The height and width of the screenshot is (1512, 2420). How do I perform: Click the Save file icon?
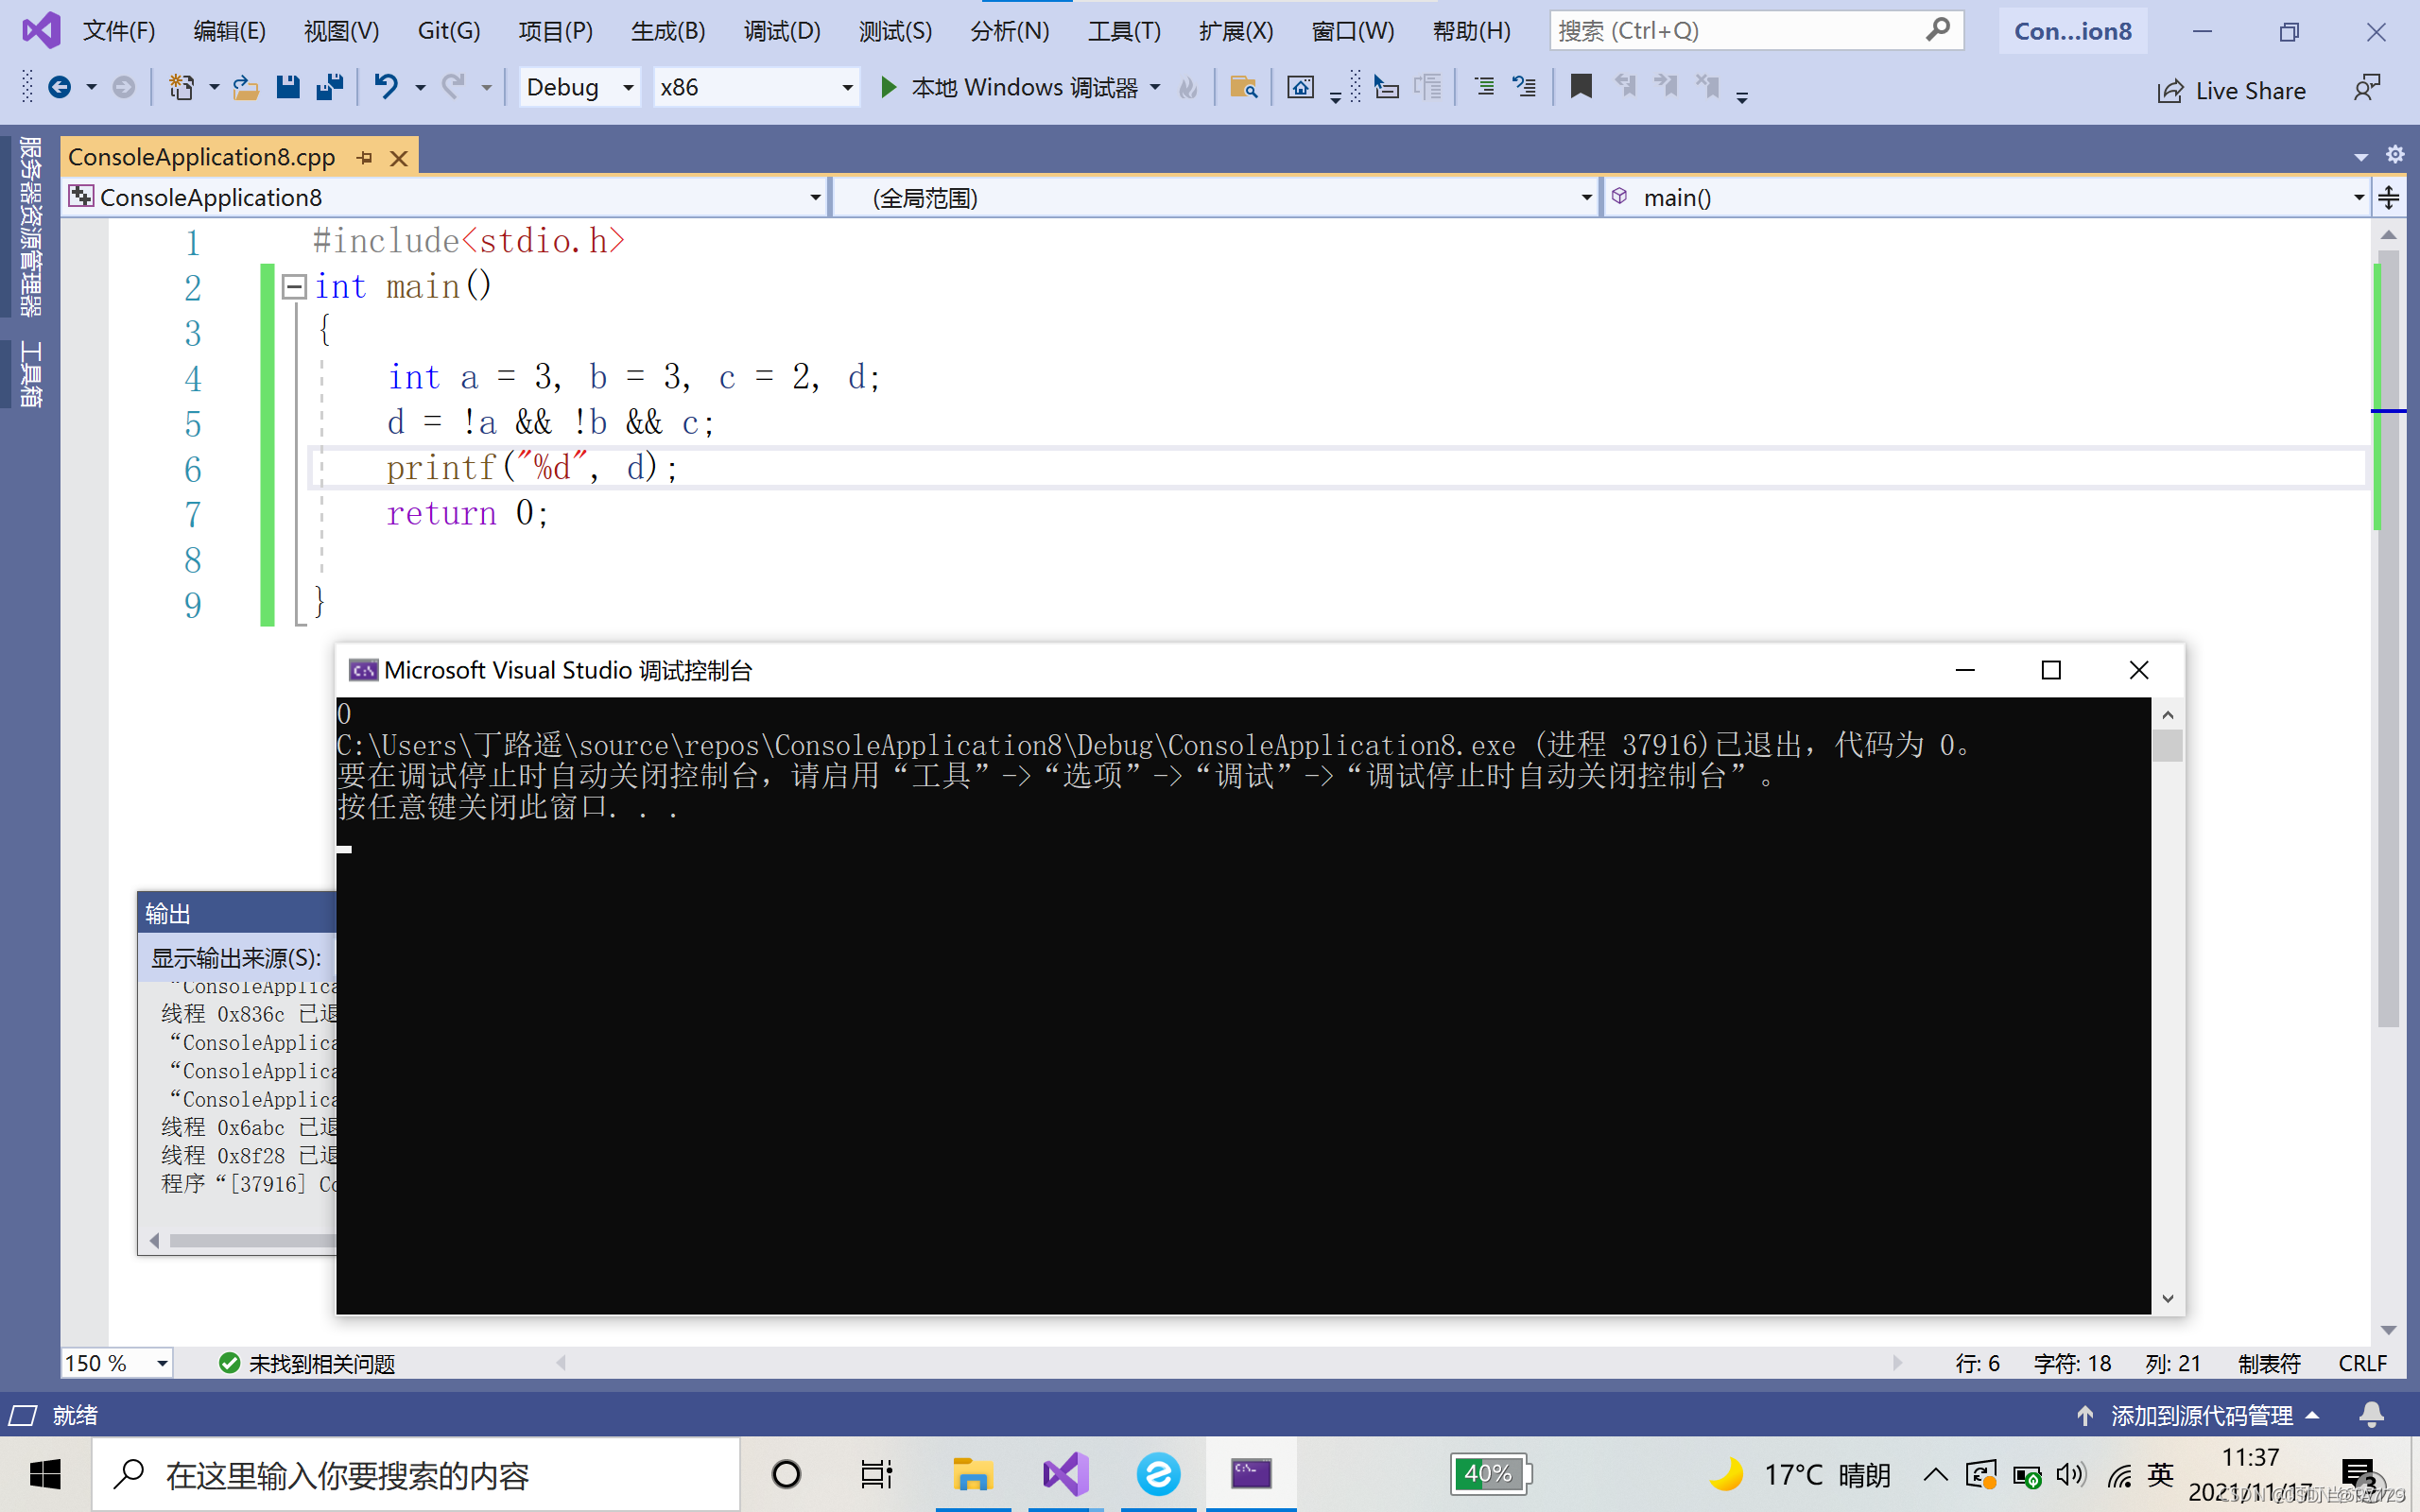(x=288, y=88)
